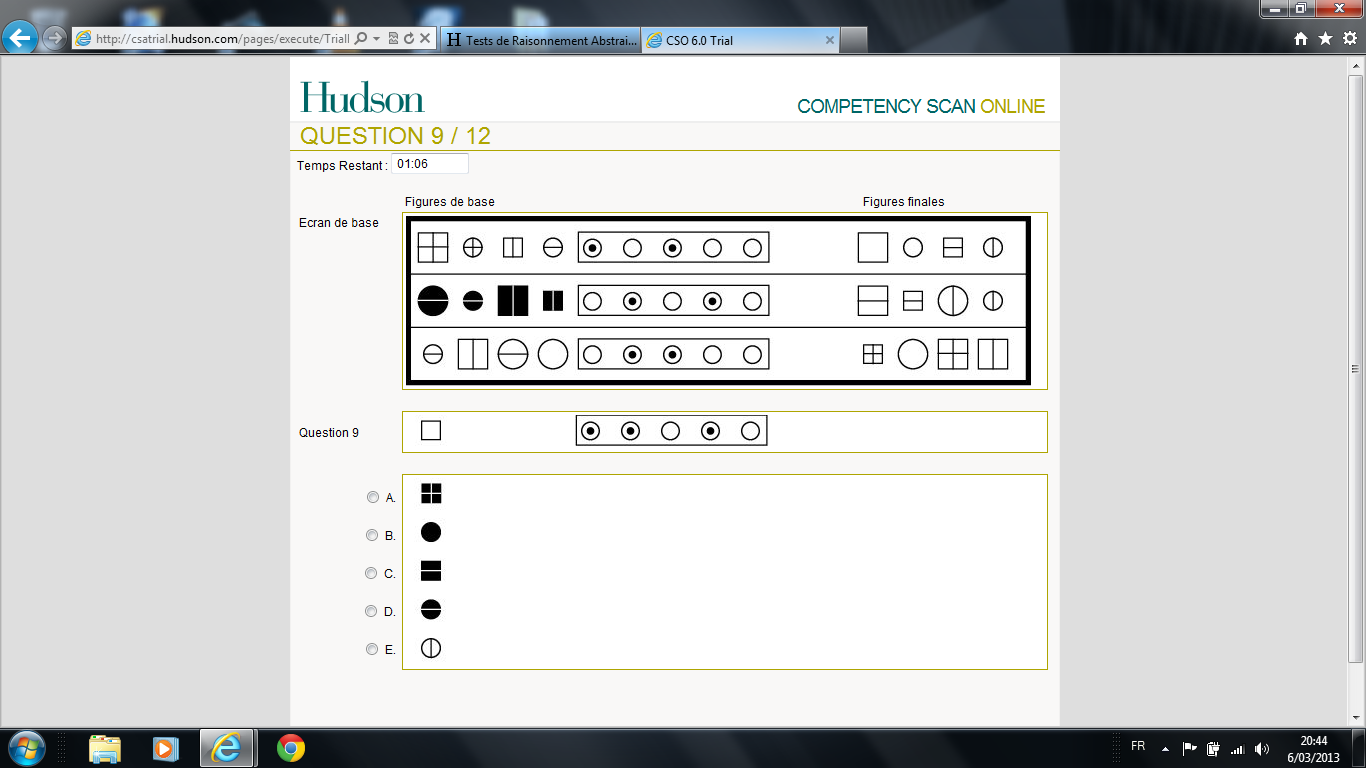
Task: Click the browser Back arrow button
Action: point(20,39)
